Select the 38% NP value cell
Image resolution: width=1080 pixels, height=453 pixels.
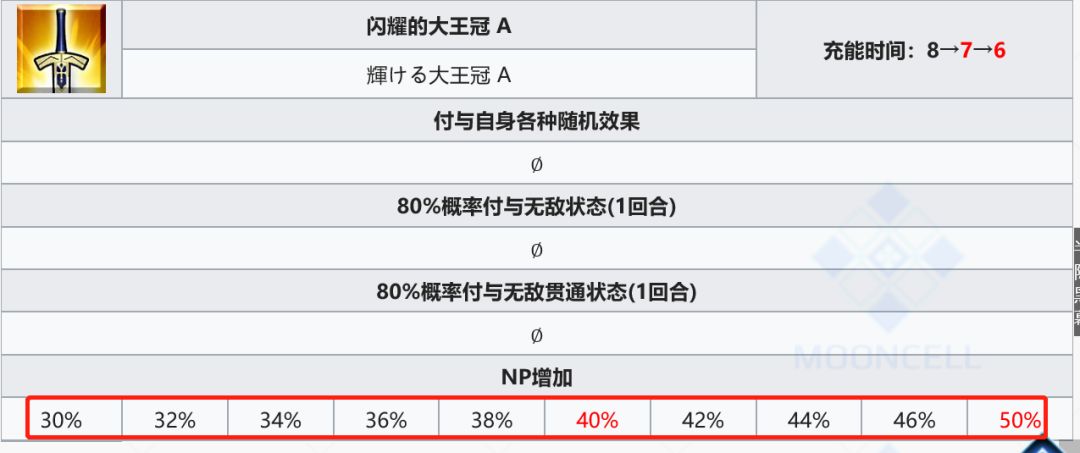click(x=492, y=420)
